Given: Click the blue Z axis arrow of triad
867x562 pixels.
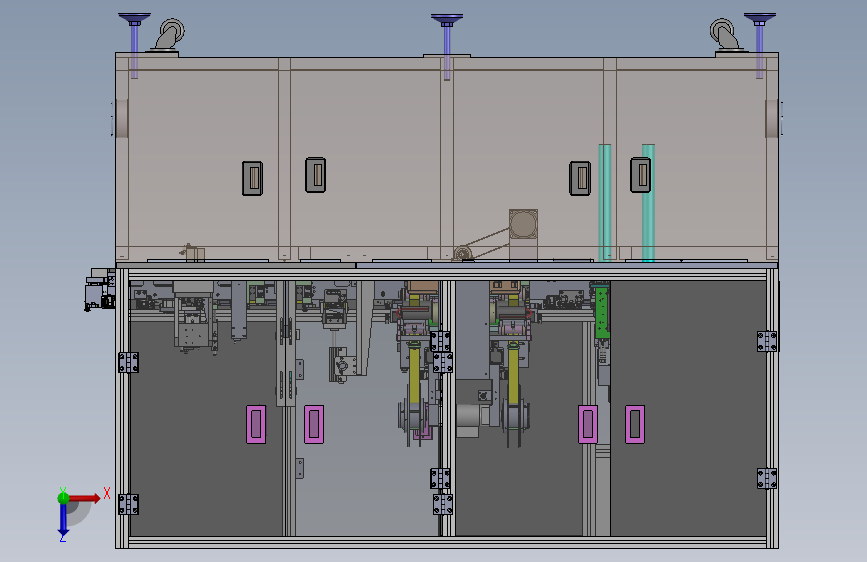Looking at the screenshot, I should click(x=63, y=519).
